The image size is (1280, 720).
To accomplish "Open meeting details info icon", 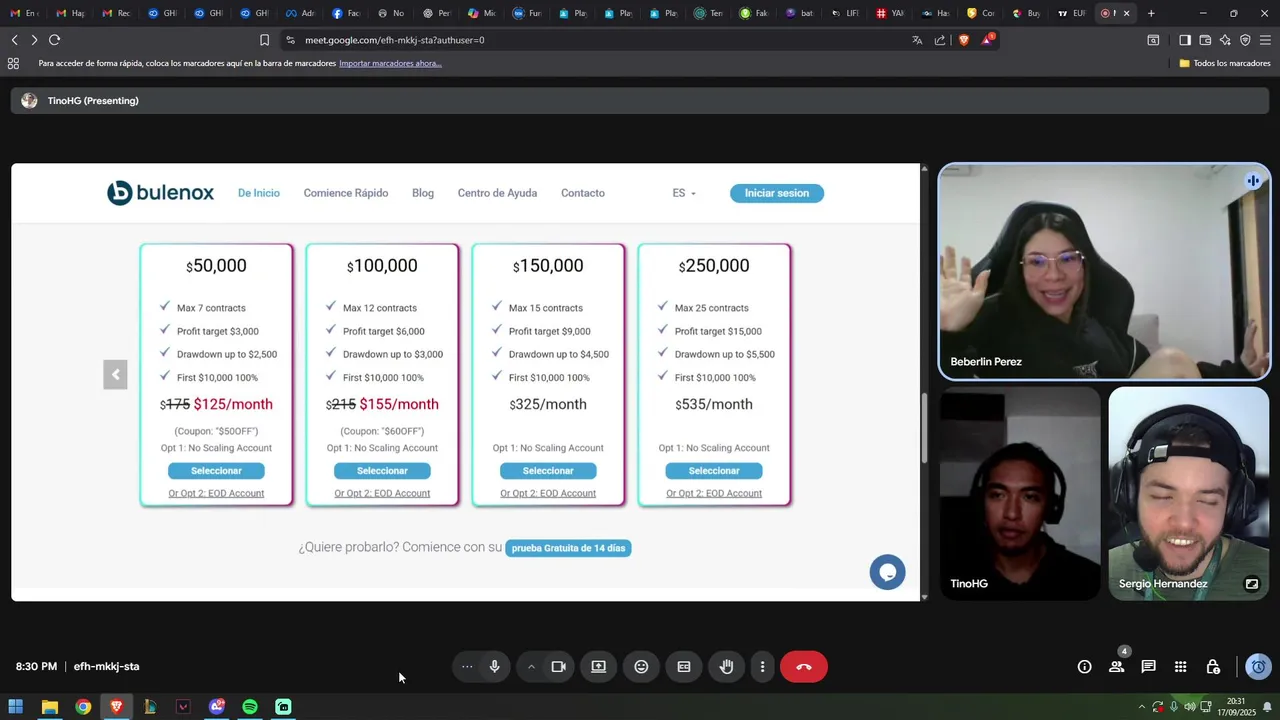I will coord(1084,667).
